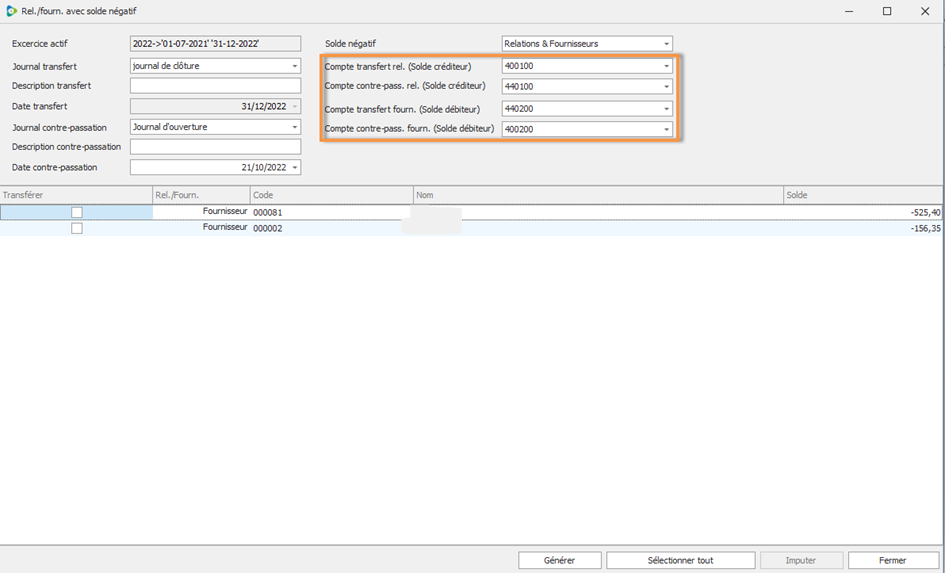Expand Compte transfert rel. dropdown 400100
The image size is (945, 573).
pyautogui.click(x=667, y=66)
